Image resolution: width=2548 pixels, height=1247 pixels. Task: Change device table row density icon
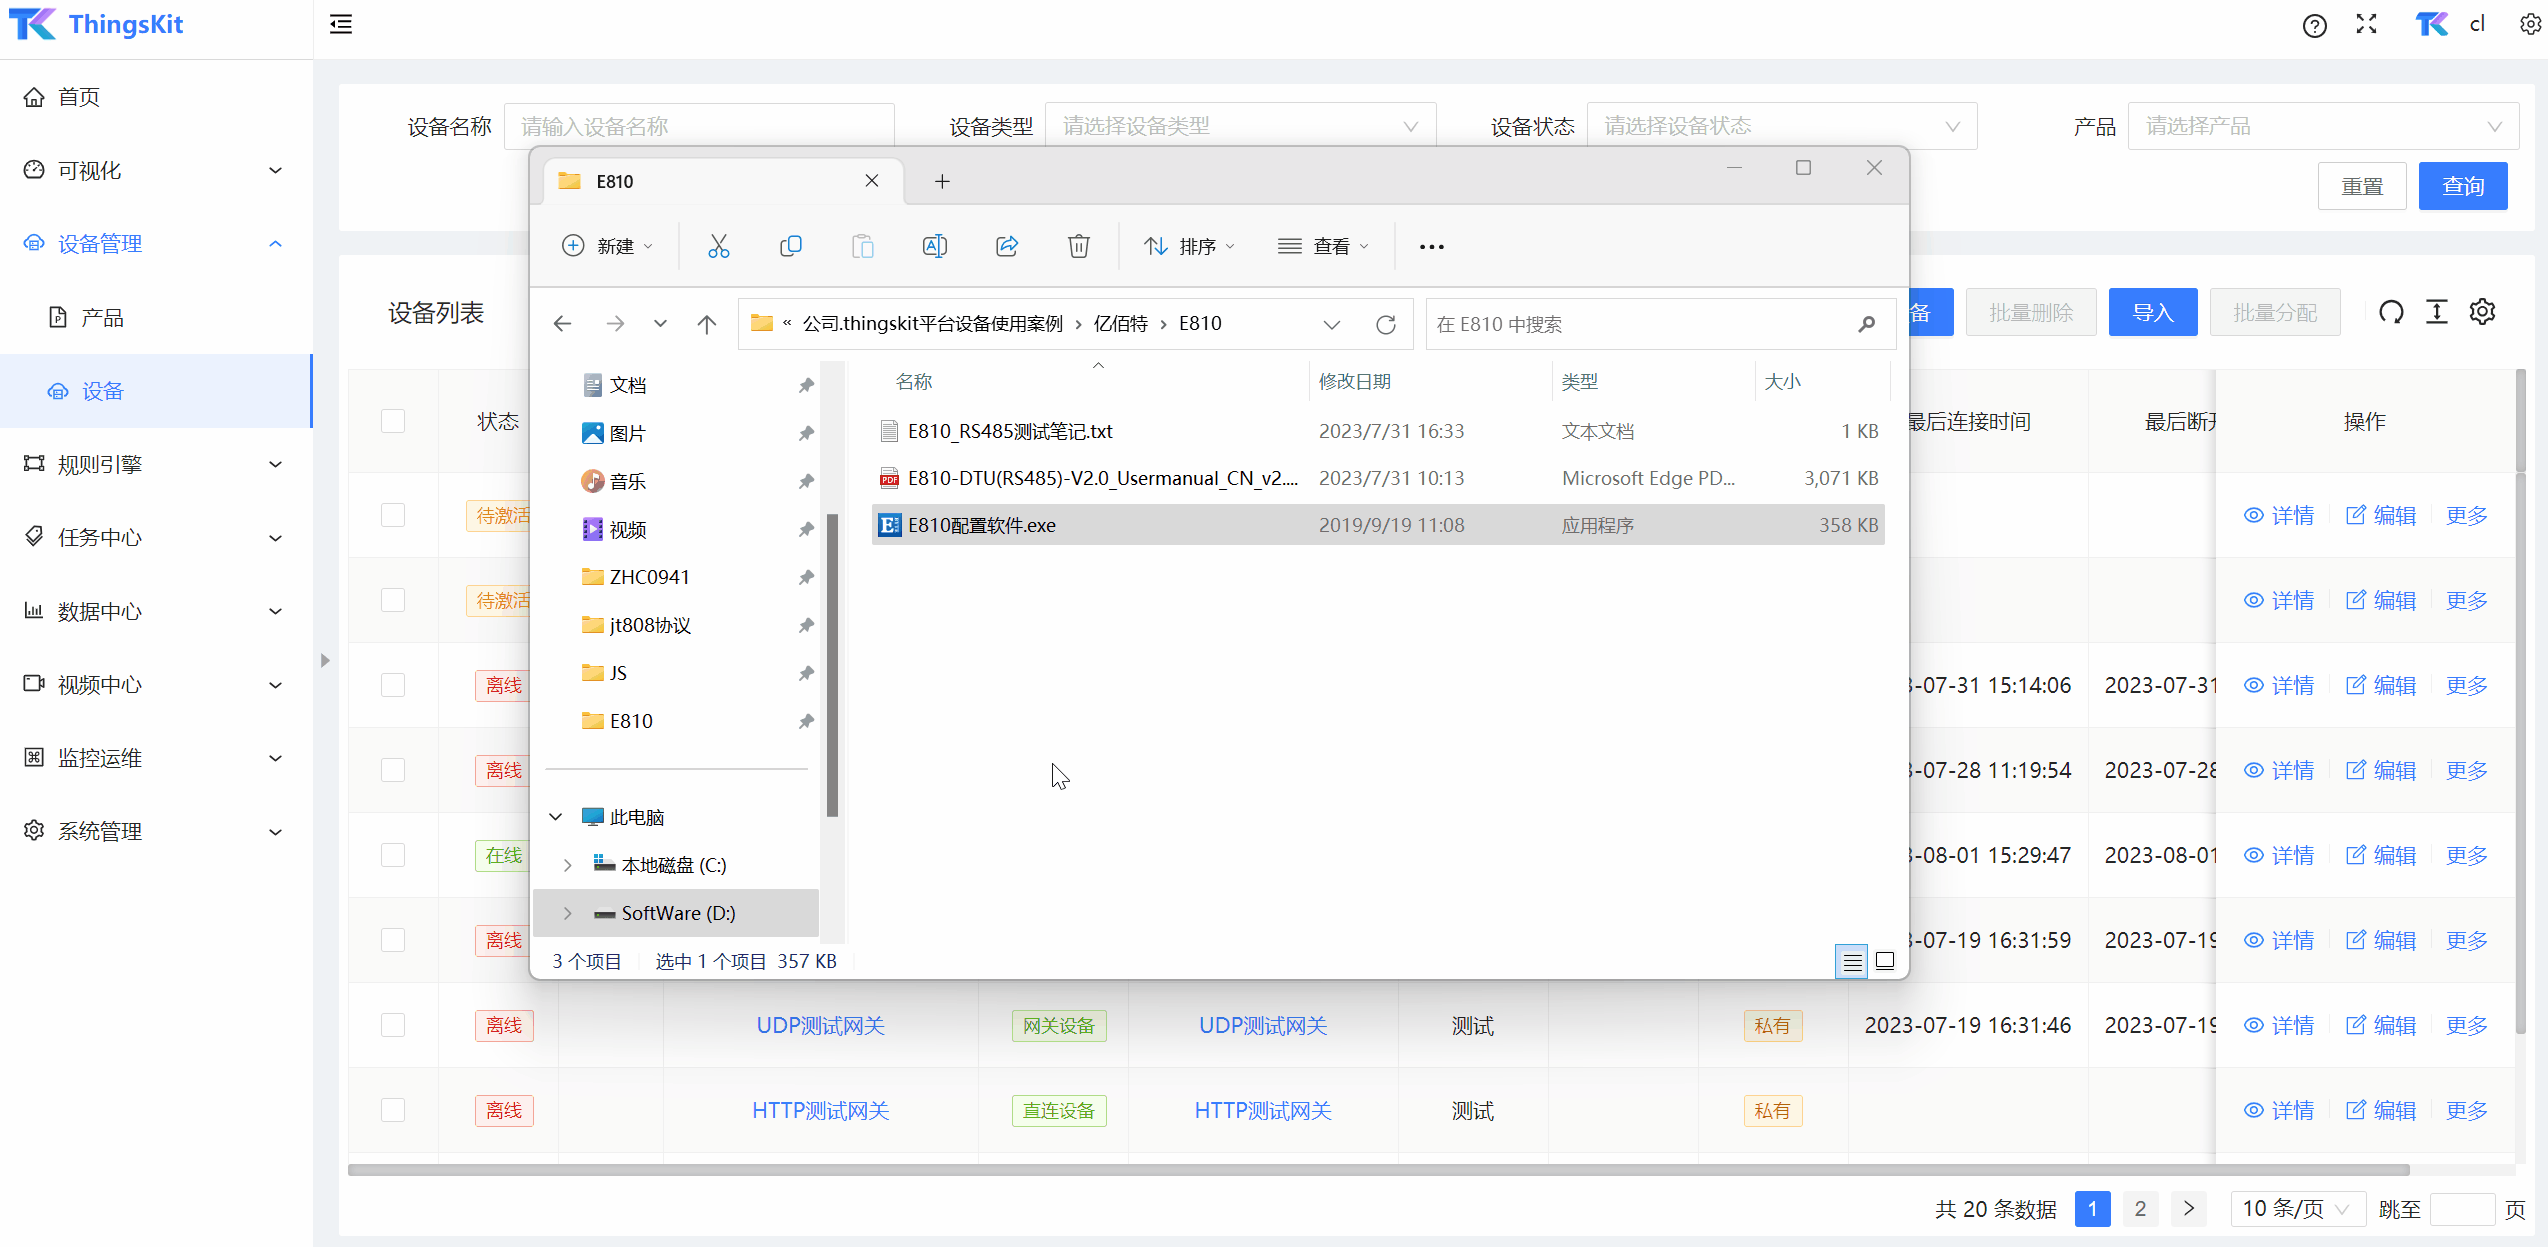2437,312
